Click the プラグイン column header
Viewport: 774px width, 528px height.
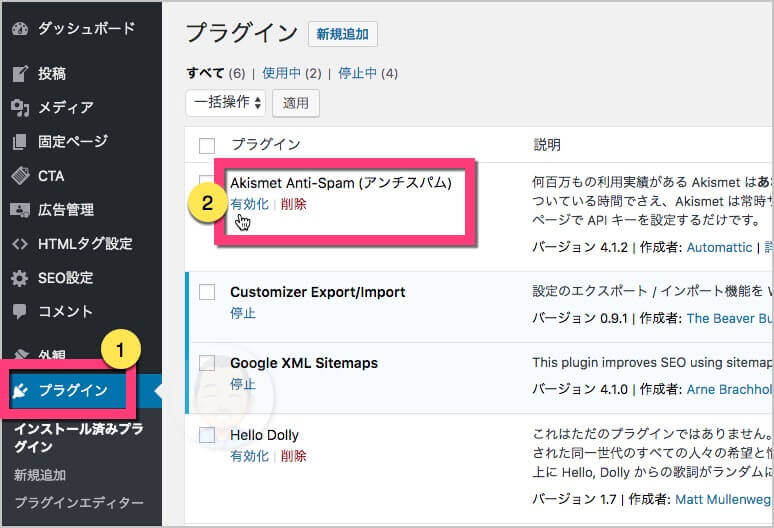click(266, 145)
